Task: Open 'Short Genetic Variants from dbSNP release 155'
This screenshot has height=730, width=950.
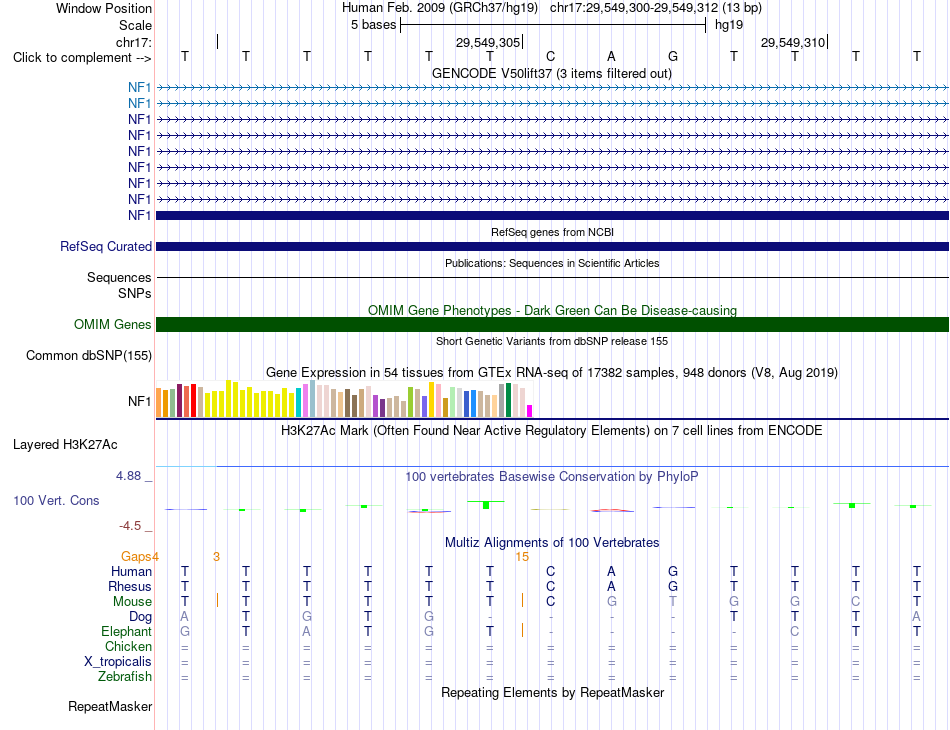Action: pyautogui.click(x=552, y=341)
